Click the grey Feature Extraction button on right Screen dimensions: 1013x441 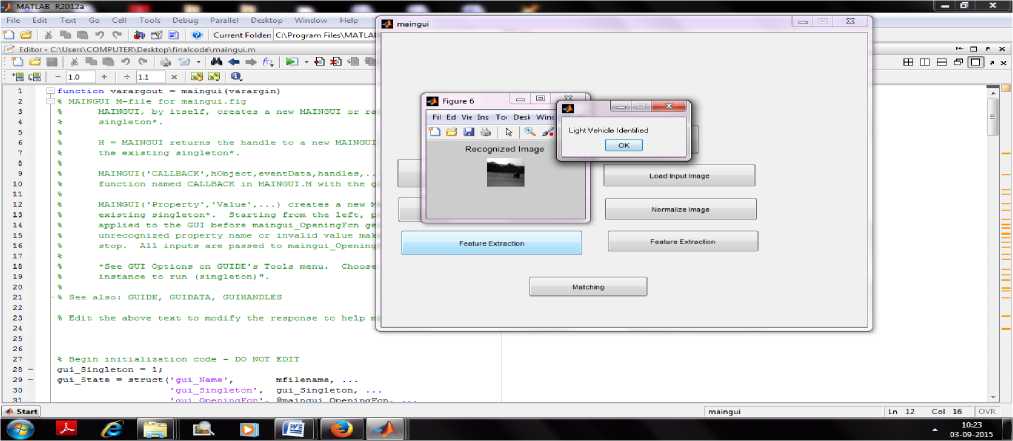click(x=682, y=241)
